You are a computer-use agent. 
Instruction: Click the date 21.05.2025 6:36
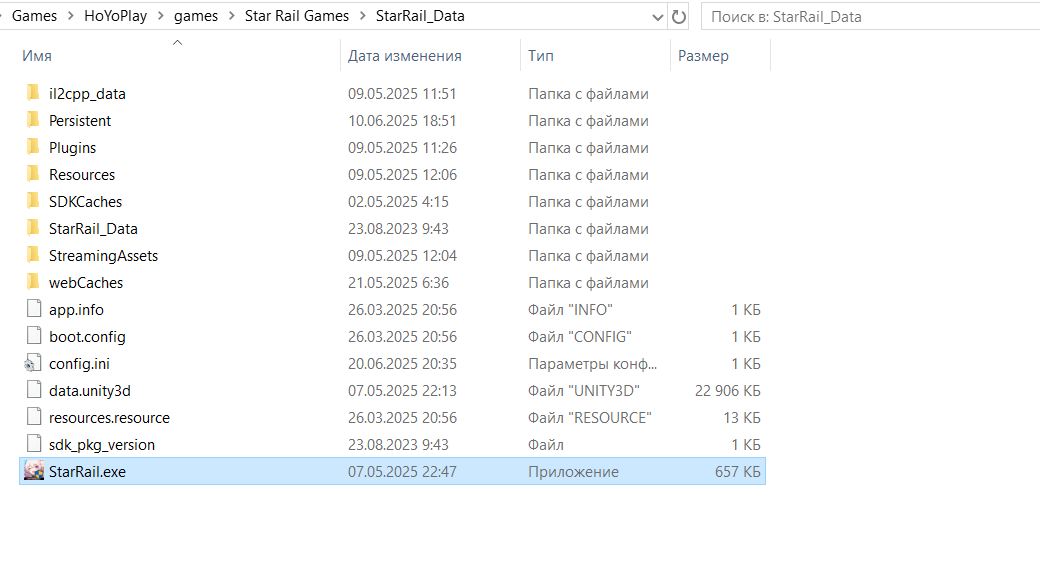pos(398,283)
